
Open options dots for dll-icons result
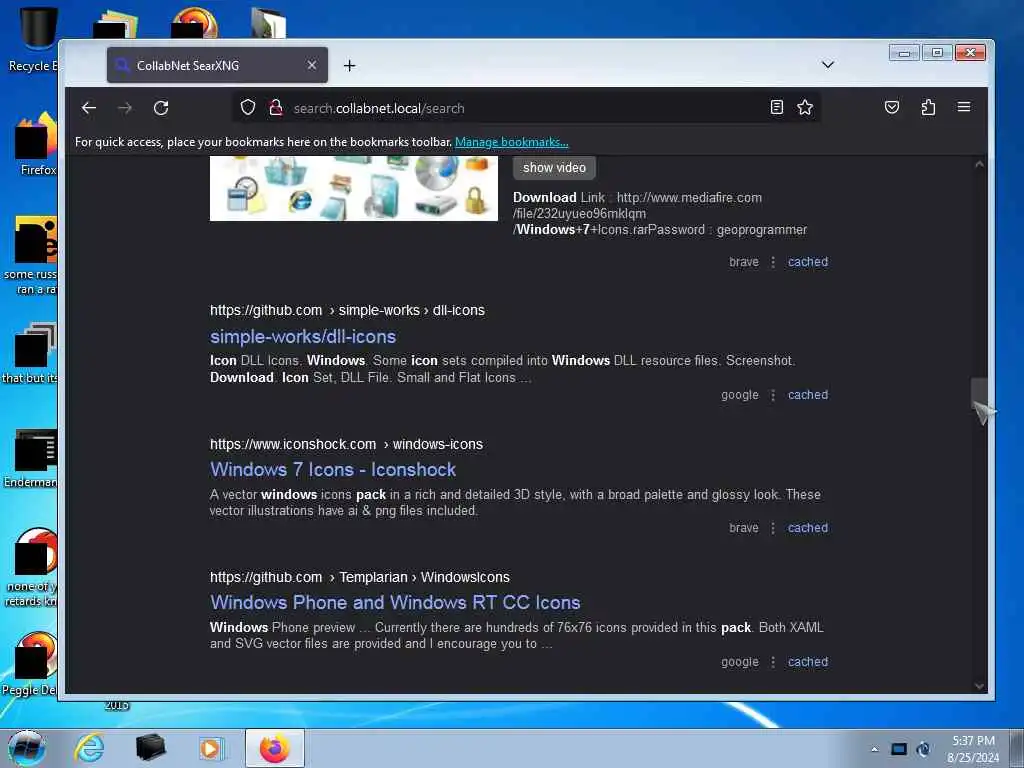[x=773, y=394]
